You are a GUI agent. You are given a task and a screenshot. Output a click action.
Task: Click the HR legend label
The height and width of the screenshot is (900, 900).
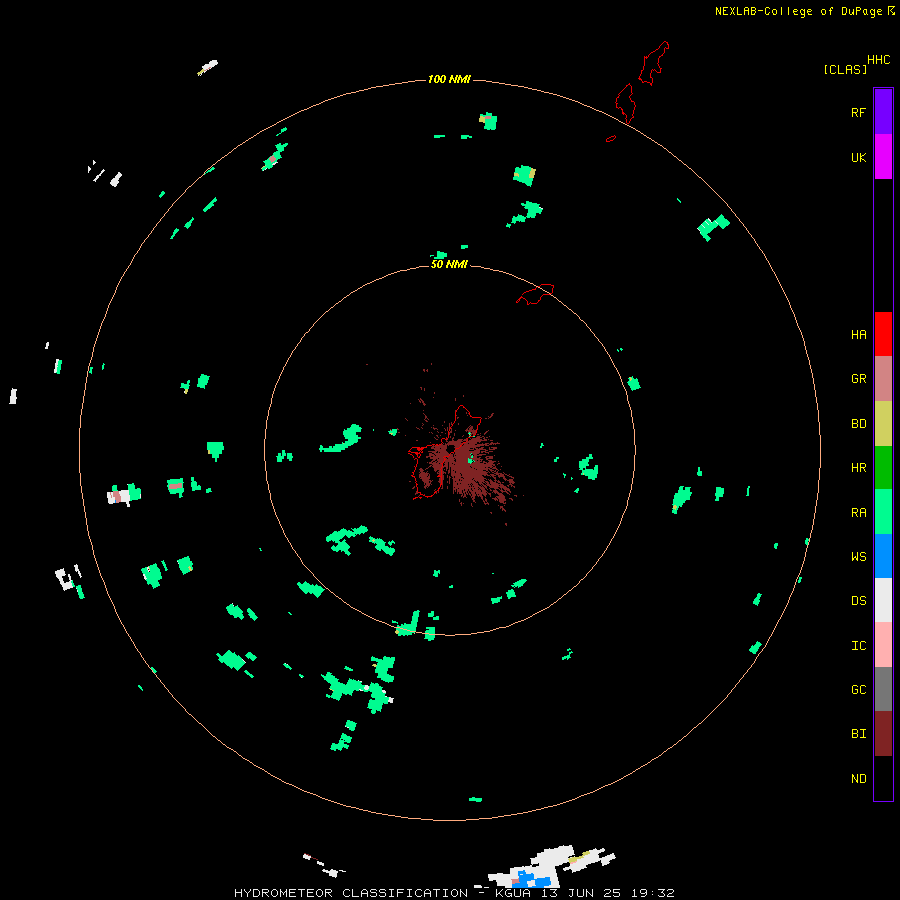858,468
